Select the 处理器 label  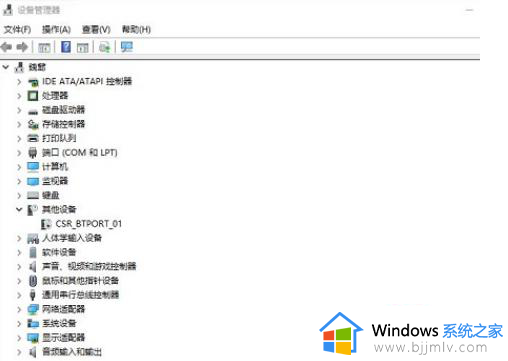click(55, 96)
